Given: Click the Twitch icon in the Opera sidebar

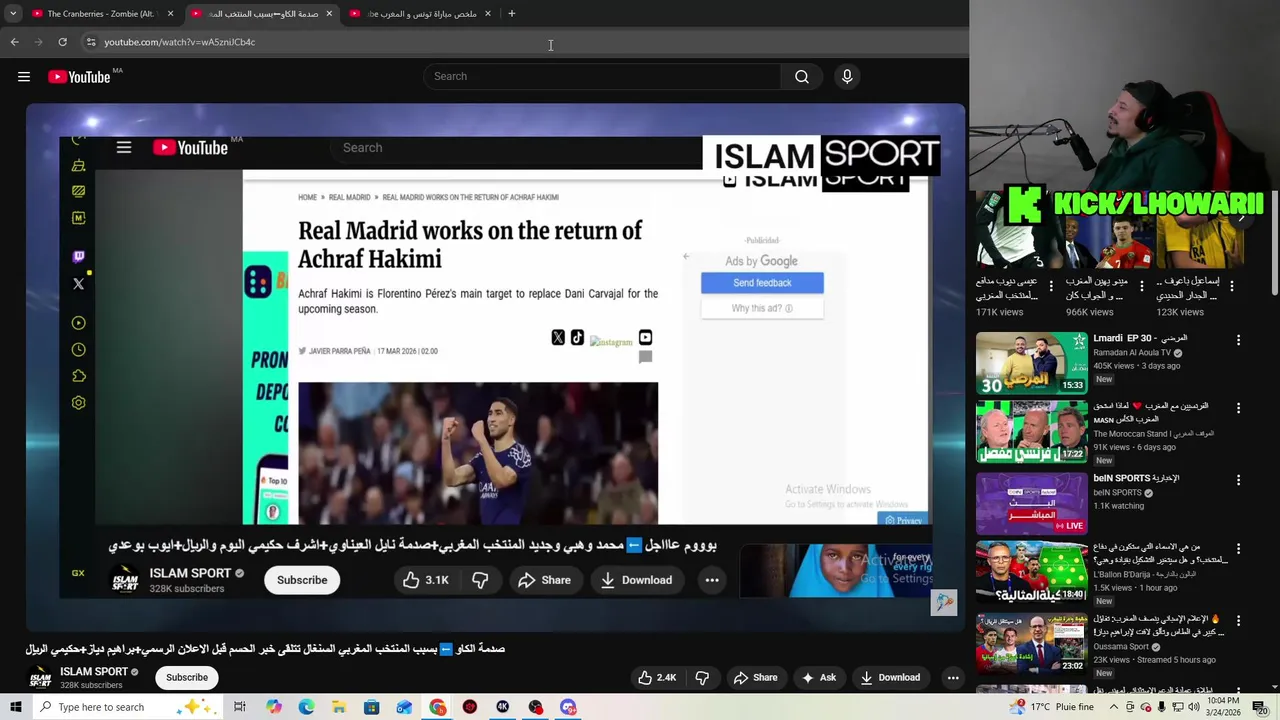Looking at the screenshot, I should 78,257.
